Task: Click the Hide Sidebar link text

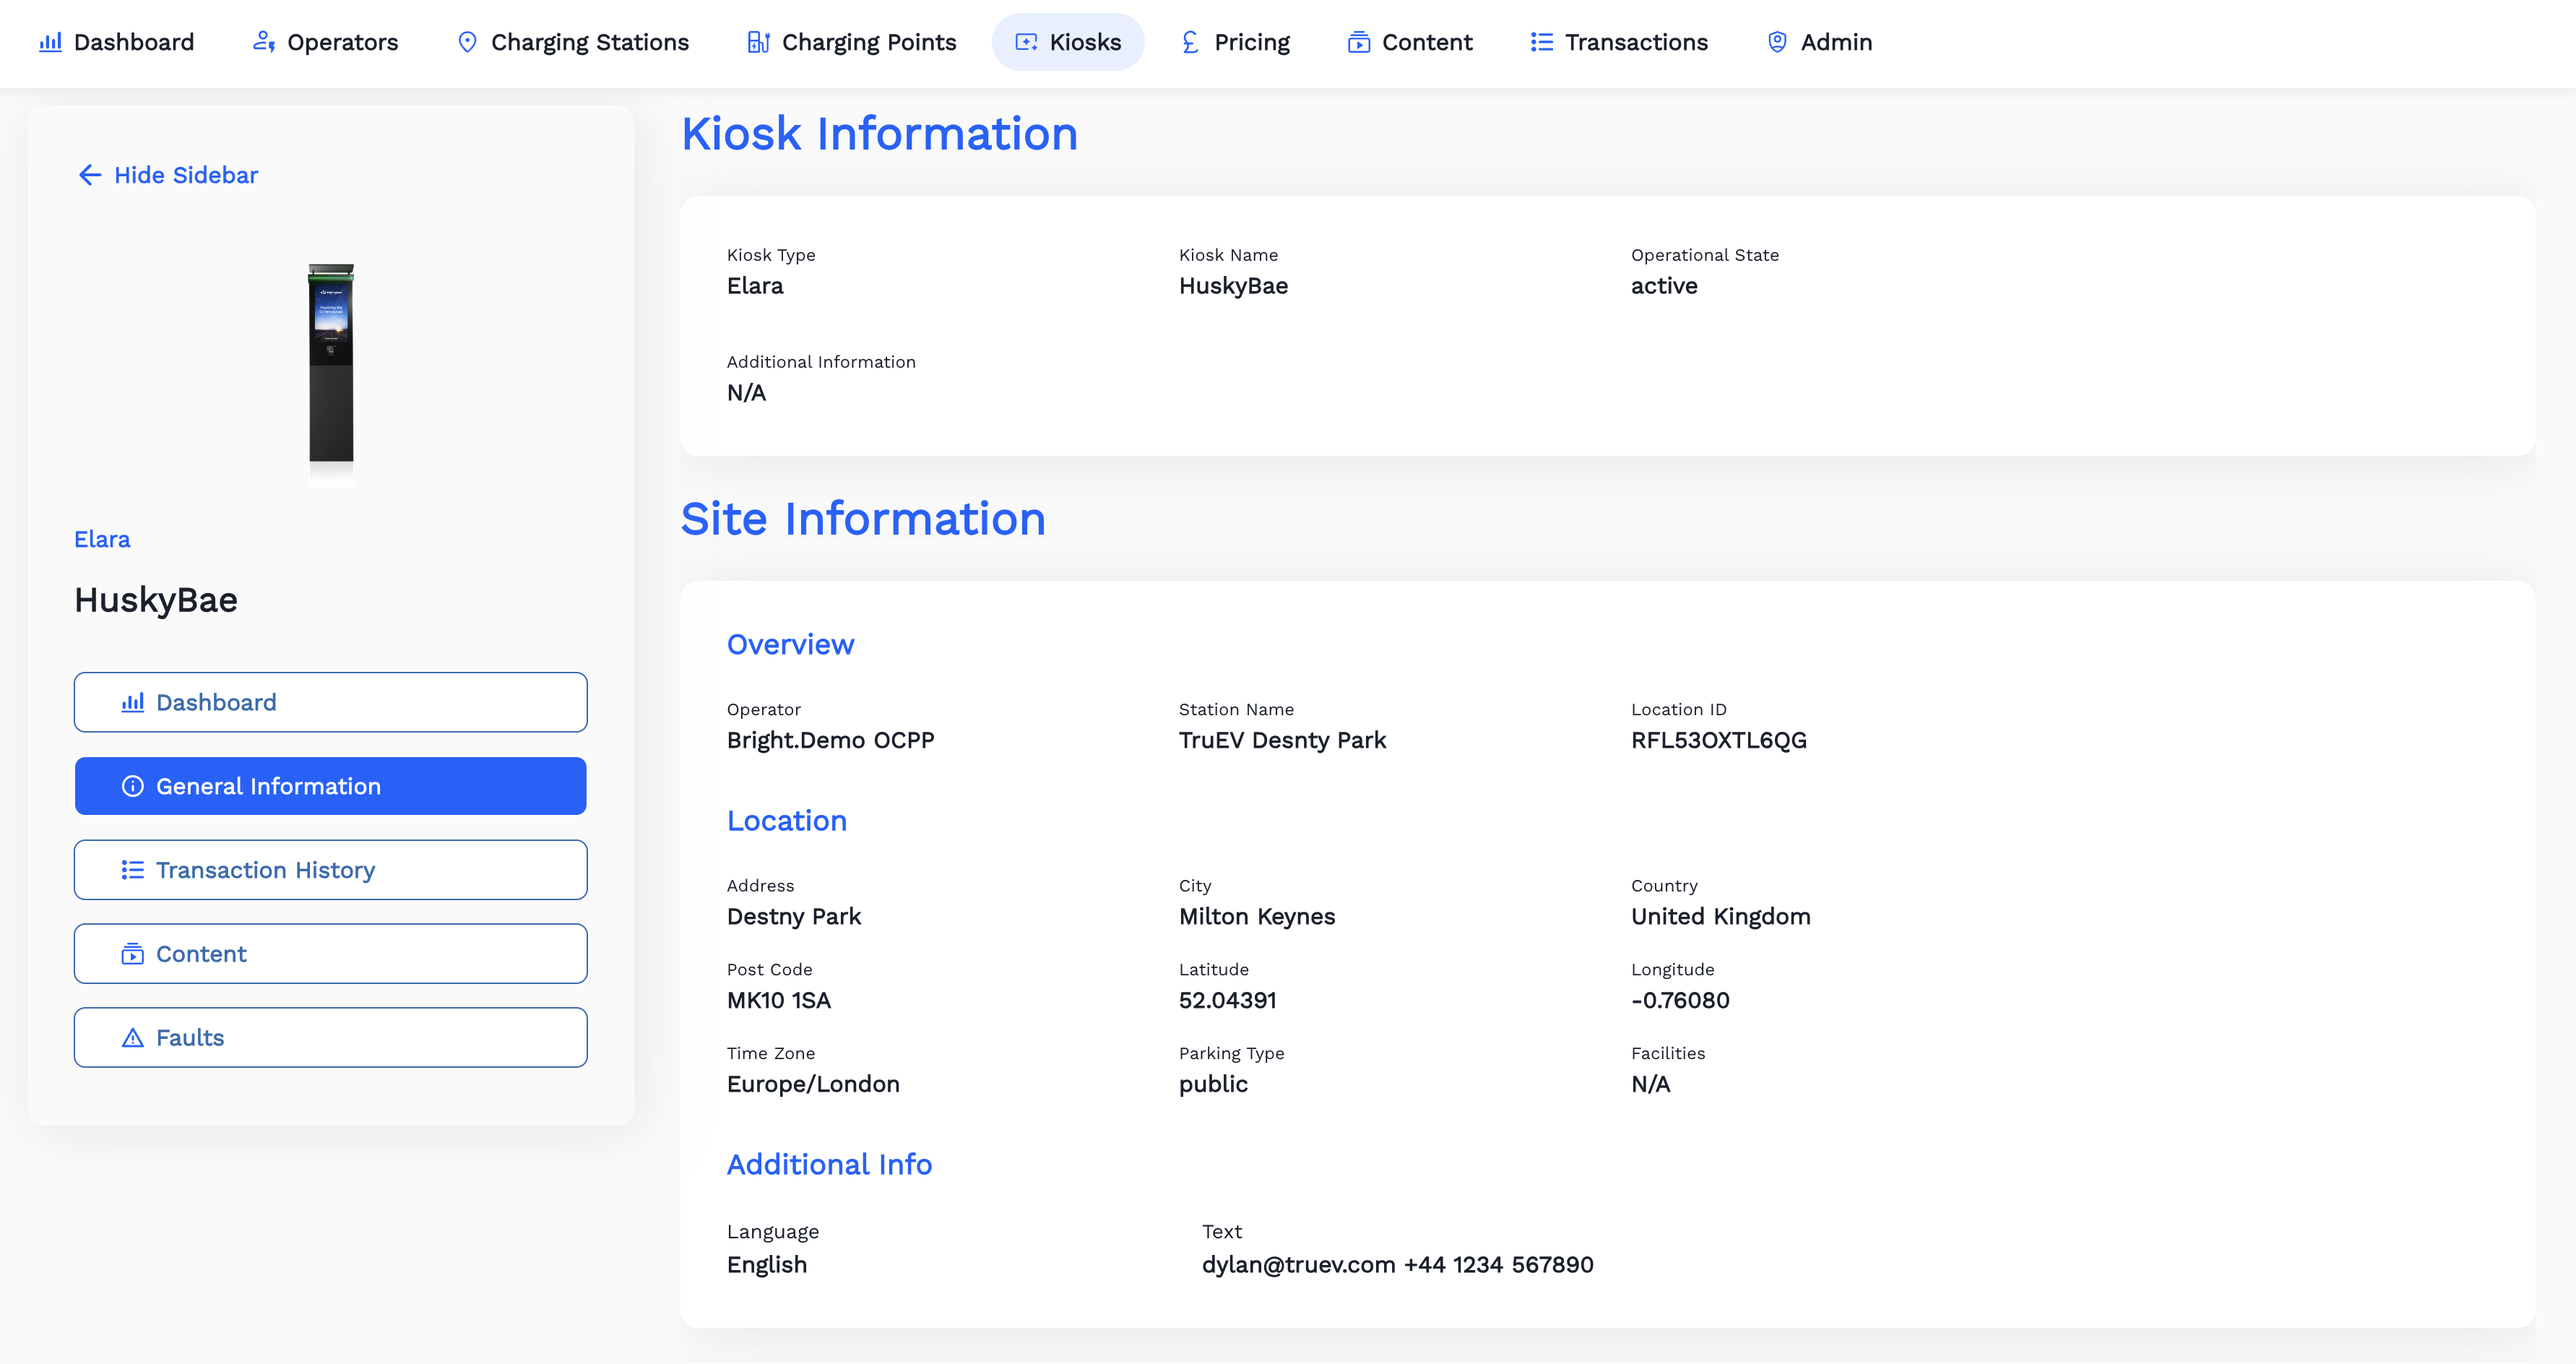Action: tap(186, 175)
